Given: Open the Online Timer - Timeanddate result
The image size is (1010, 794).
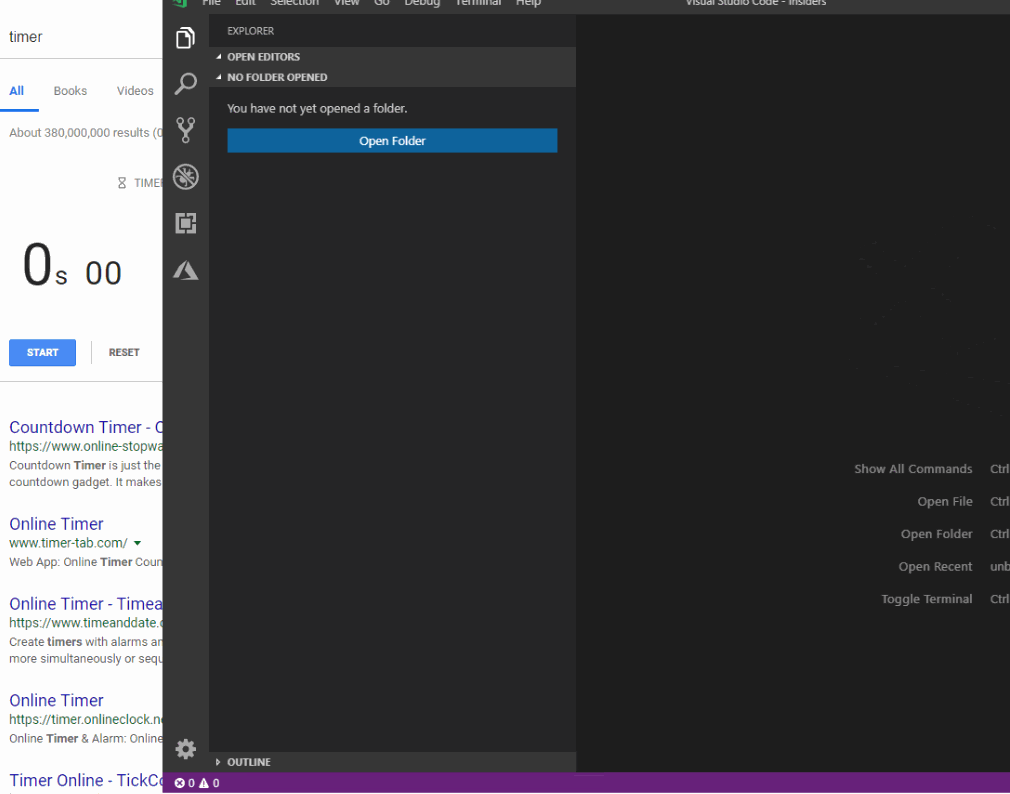Looking at the screenshot, I should (x=86, y=603).
